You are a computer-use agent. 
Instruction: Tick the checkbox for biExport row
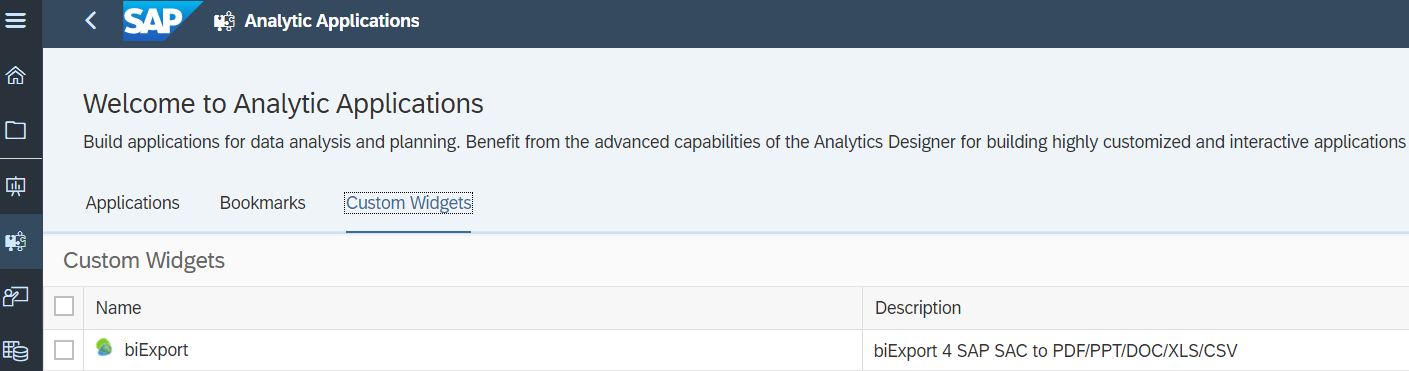tap(64, 350)
